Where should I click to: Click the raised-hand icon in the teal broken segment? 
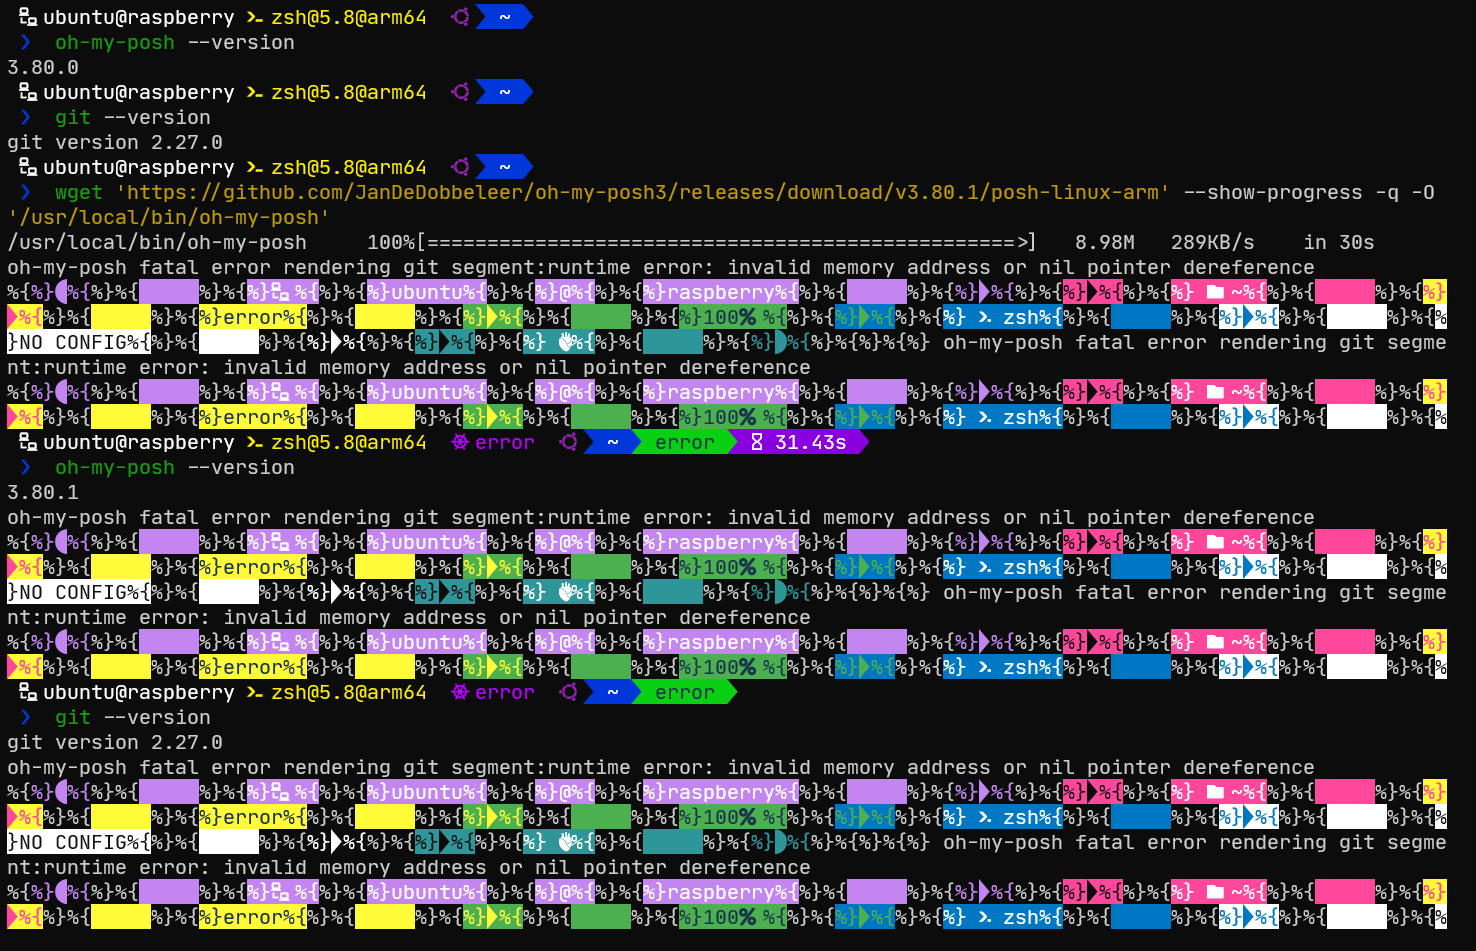click(x=566, y=342)
